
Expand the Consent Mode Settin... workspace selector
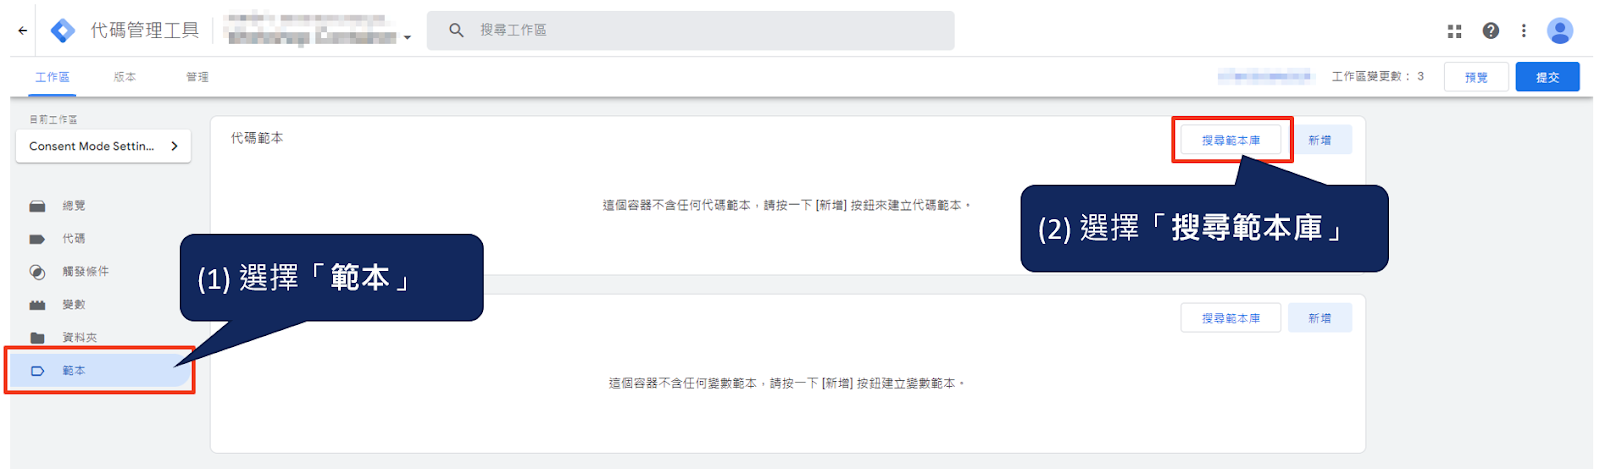tap(103, 146)
